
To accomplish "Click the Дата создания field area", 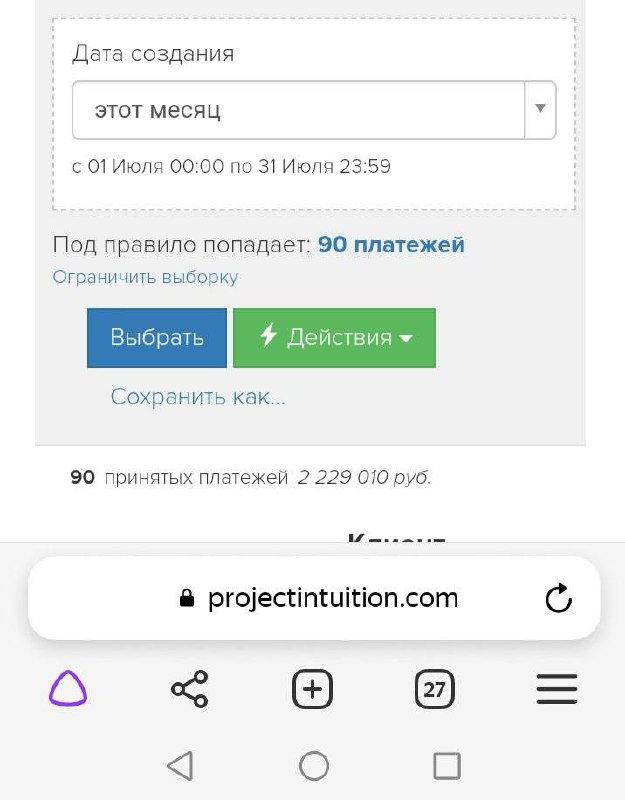I will 156,54.
